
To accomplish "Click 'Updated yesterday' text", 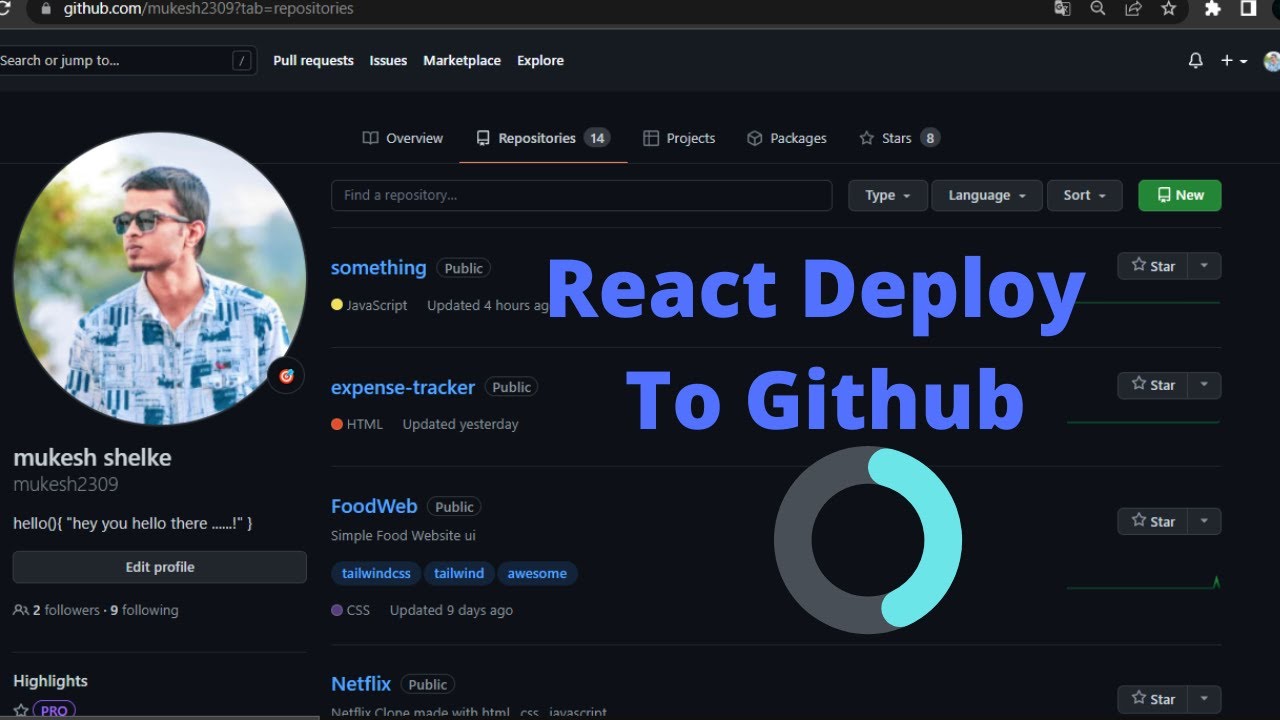I will click(x=460, y=424).
